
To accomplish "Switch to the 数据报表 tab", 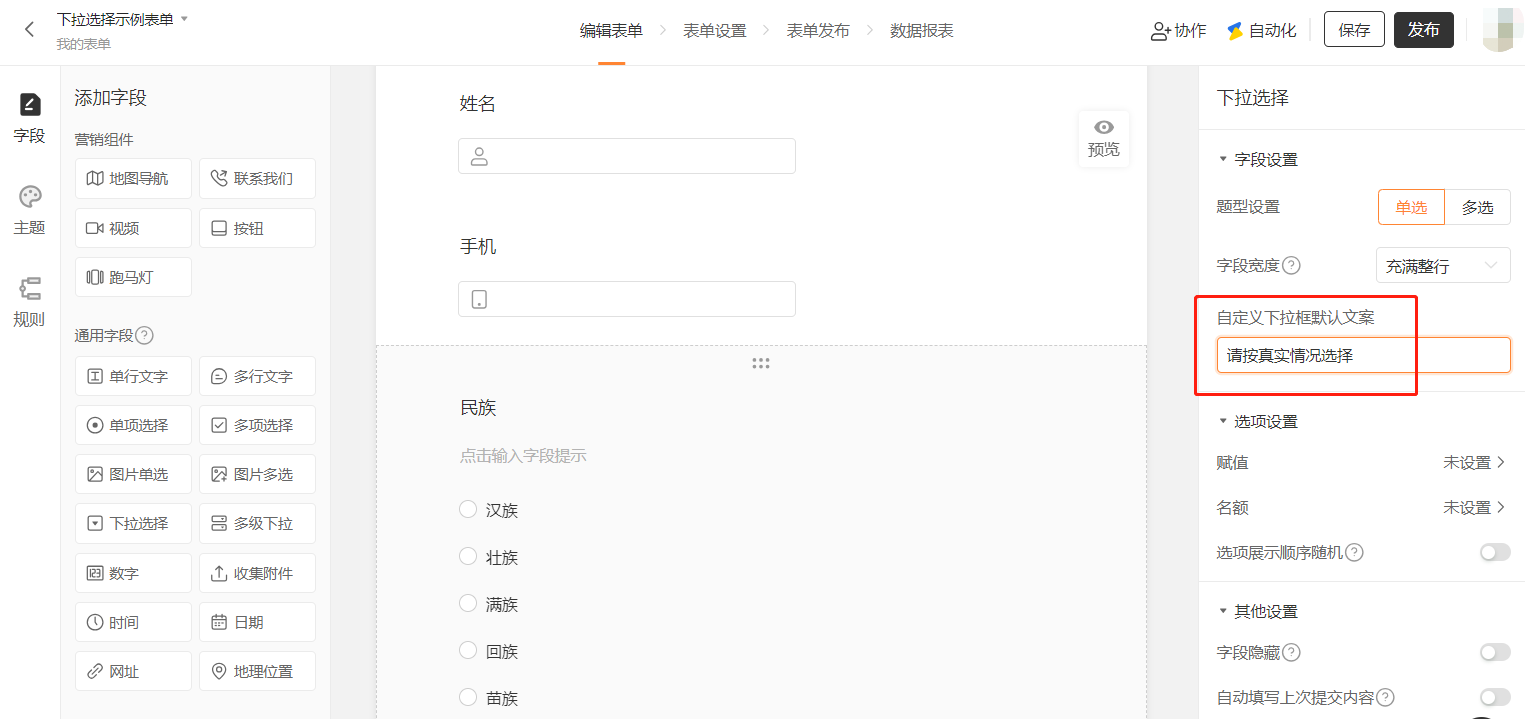I will click(x=922, y=31).
